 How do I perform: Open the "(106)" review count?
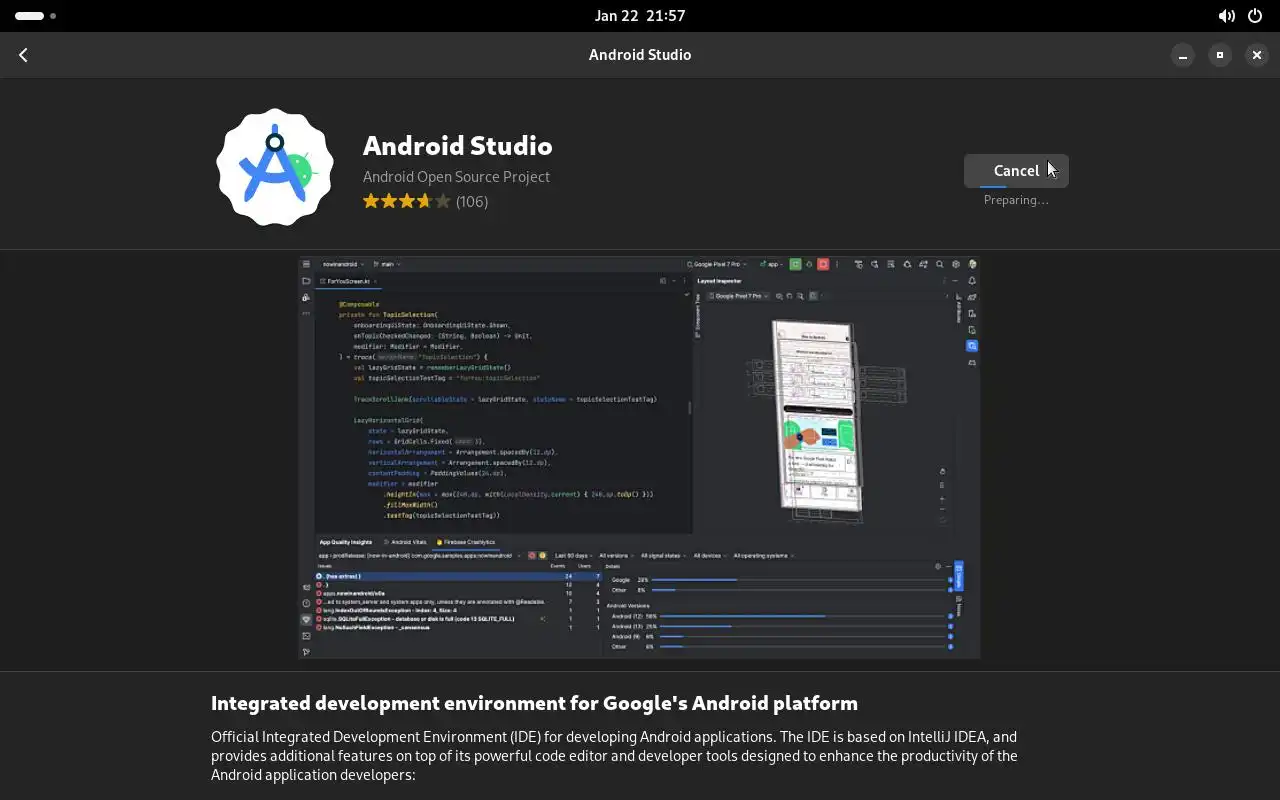(472, 201)
